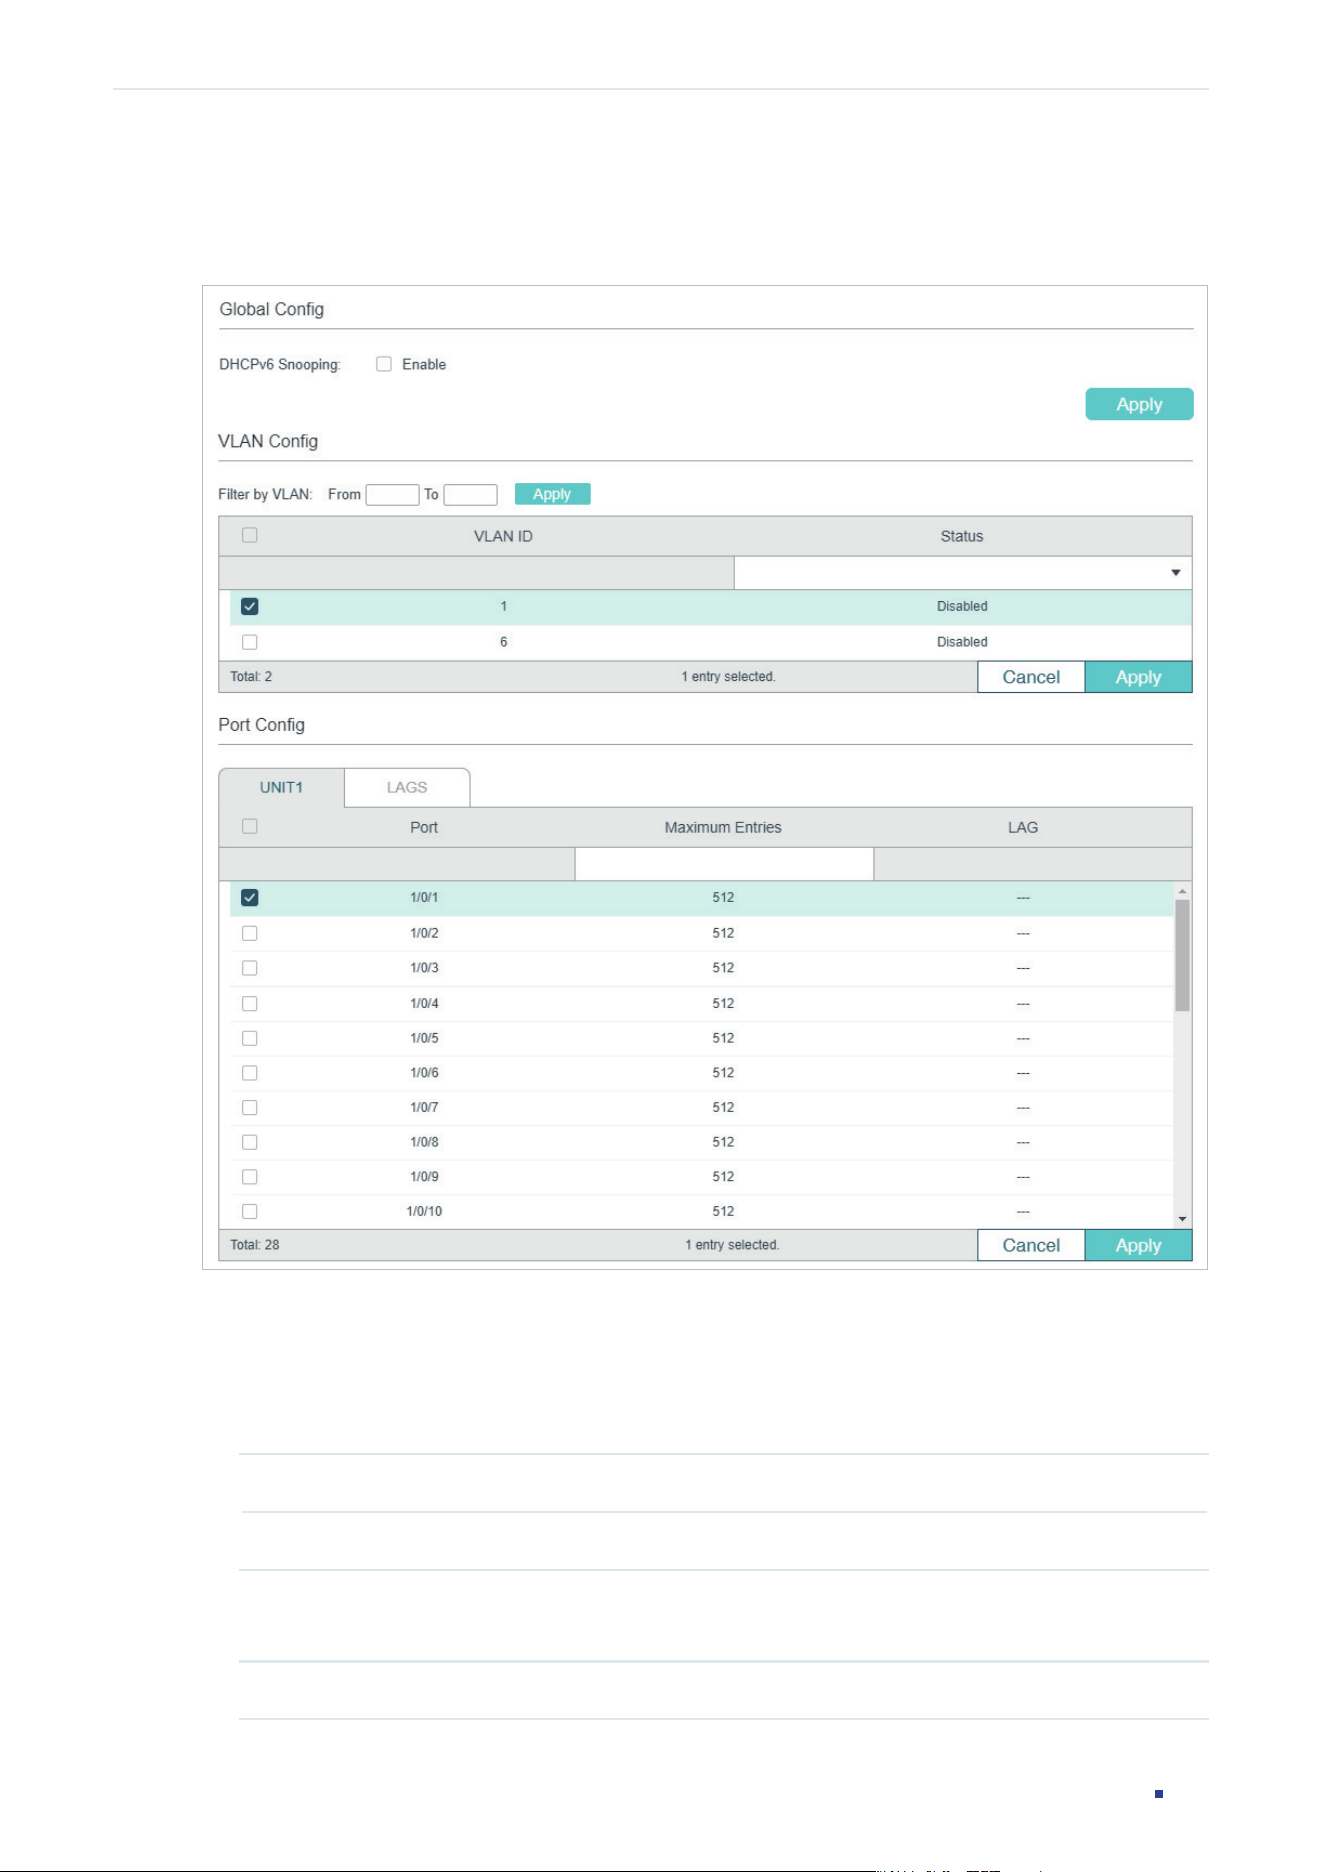
Task: Click the VLAN ID column header
Action: pyautogui.click(x=503, y=536)
